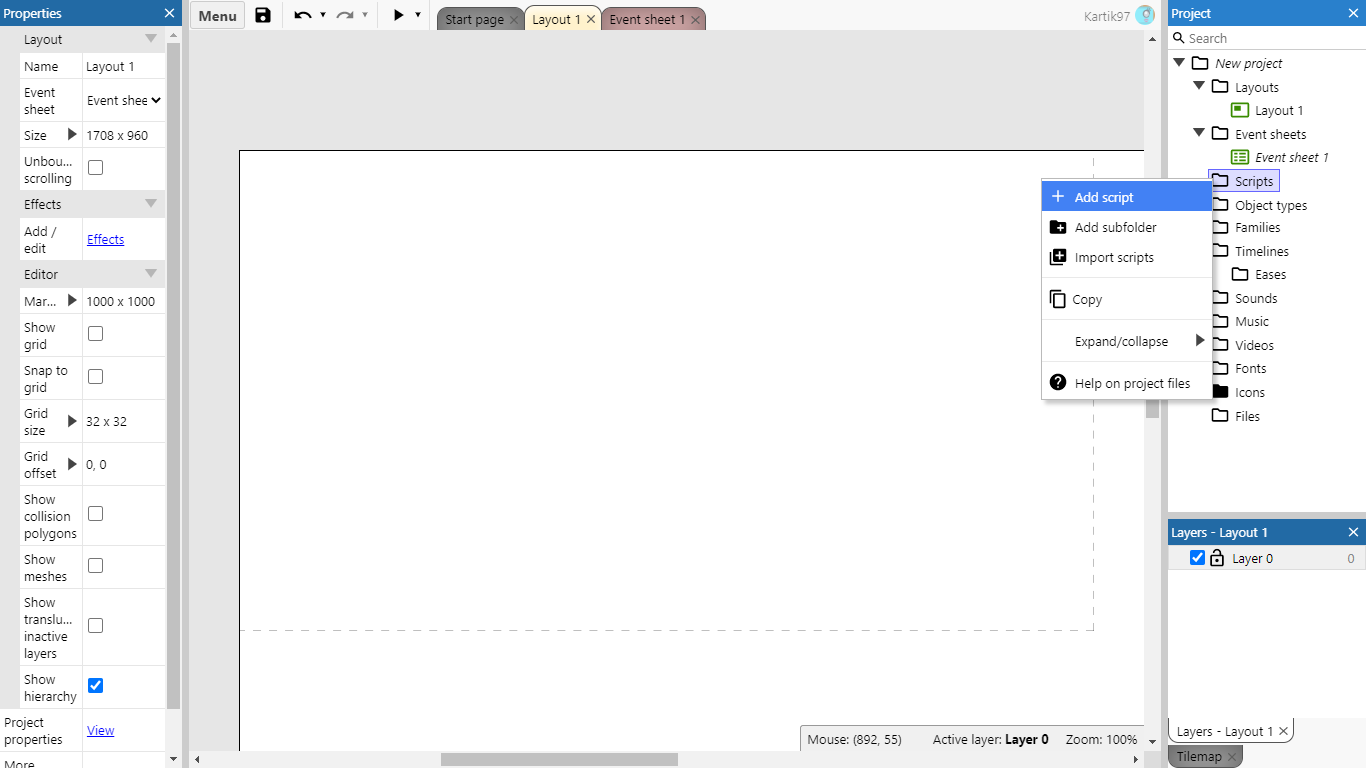Select the Layout 1 tab

[555, 20]
